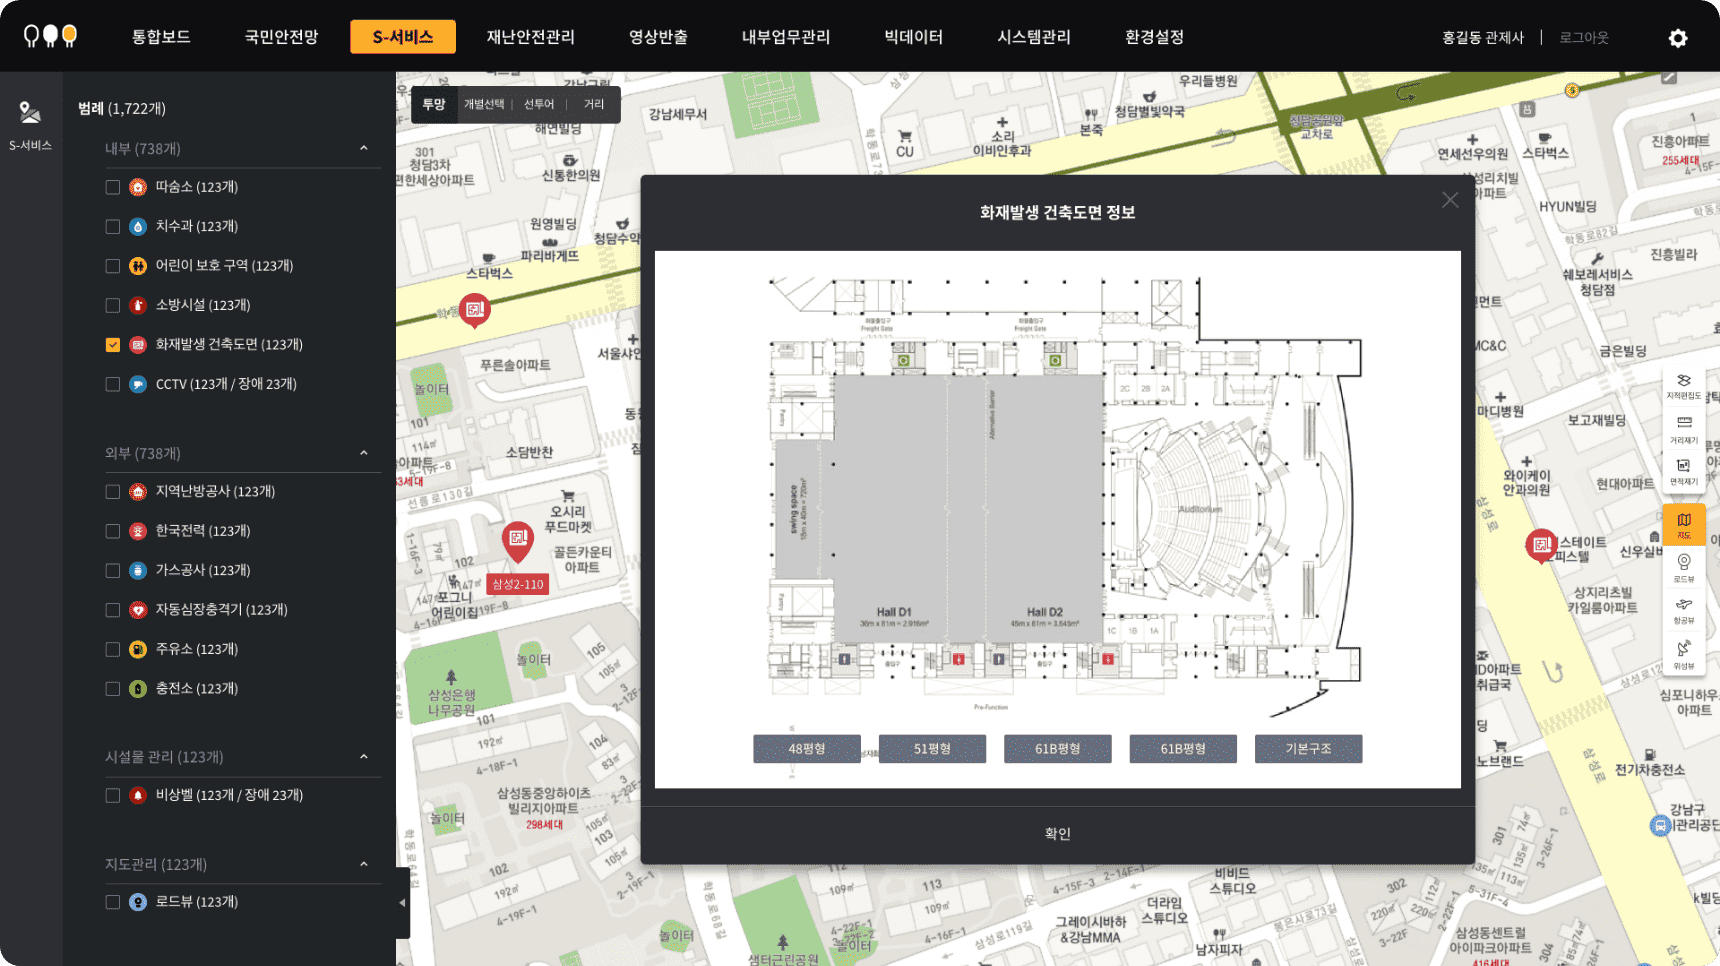Open the 국민안전망 menu
Viewport: 1720px width, 966px height.
[x=281, y=37]
